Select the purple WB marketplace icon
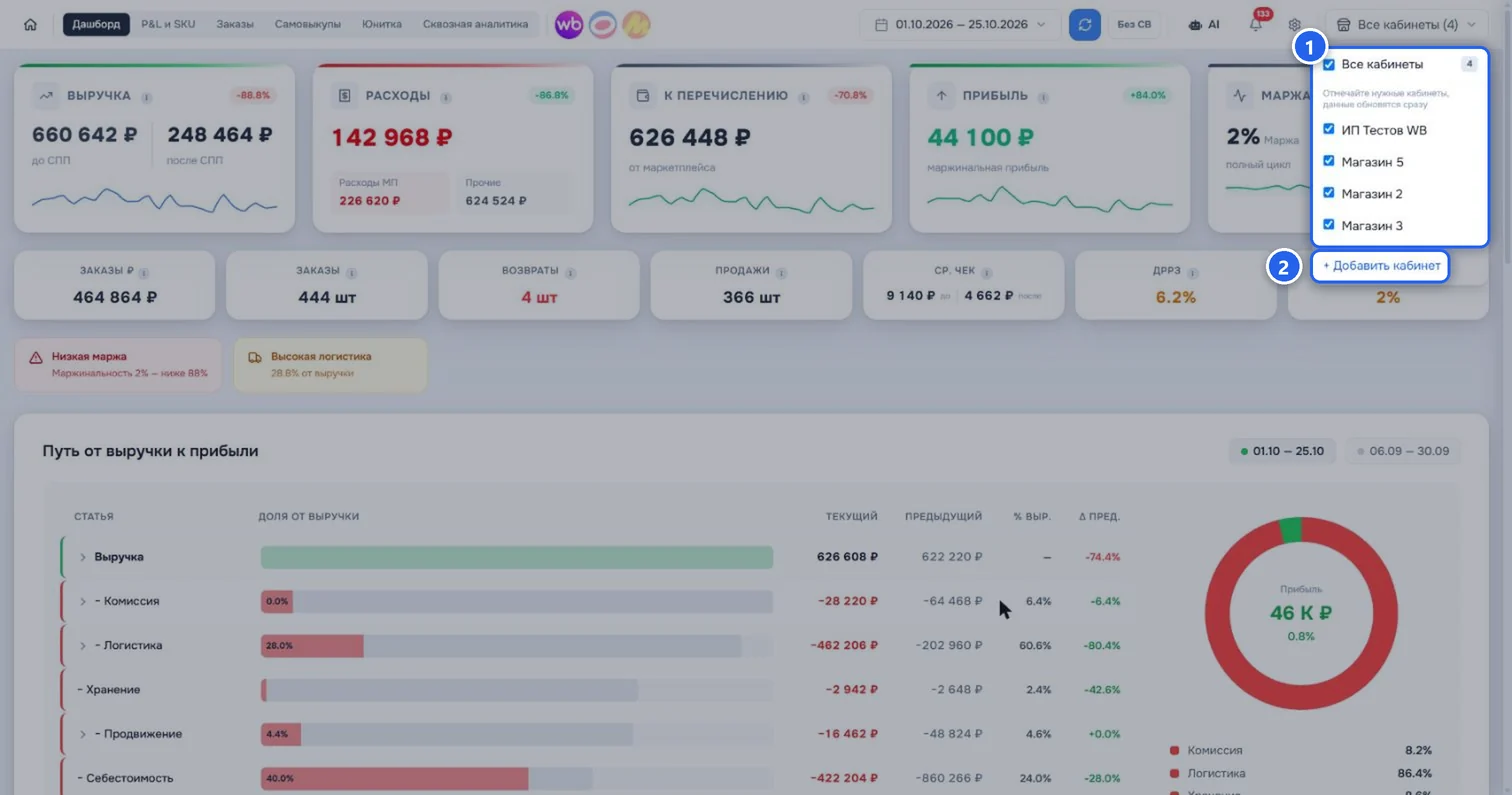Image resolution: width=1512 pixels, height=795 pixels. point(569,25)
